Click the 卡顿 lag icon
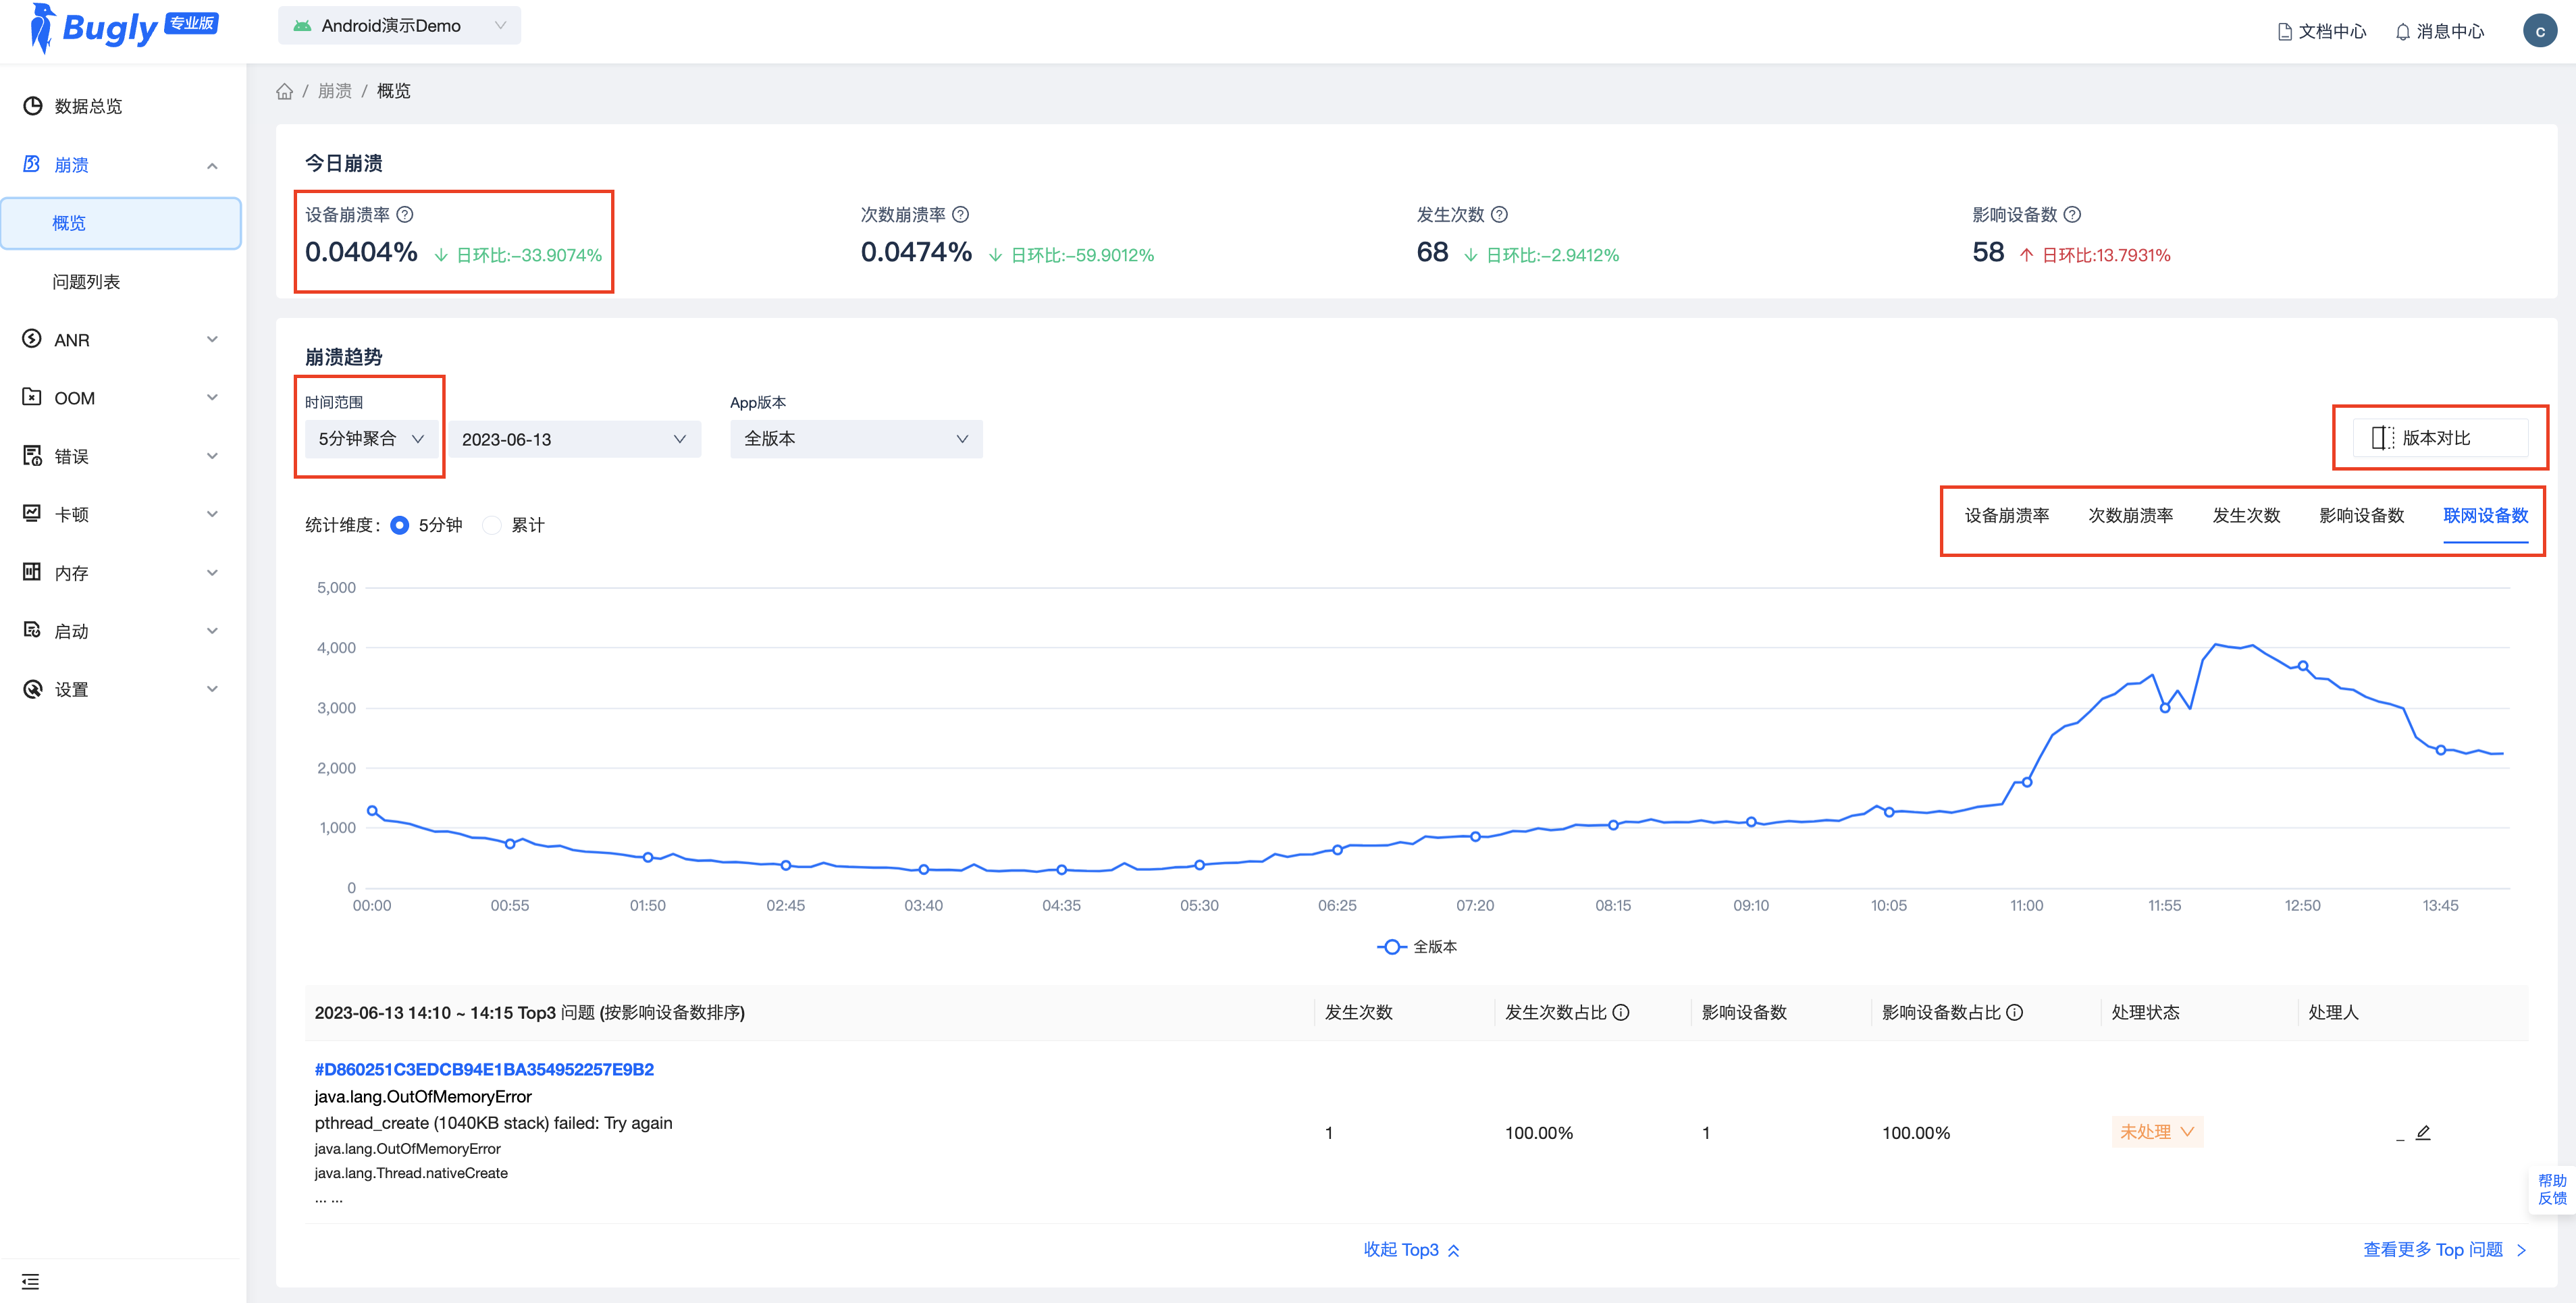Viewport: 2576px width, 1303px height. tap(32, 514)
